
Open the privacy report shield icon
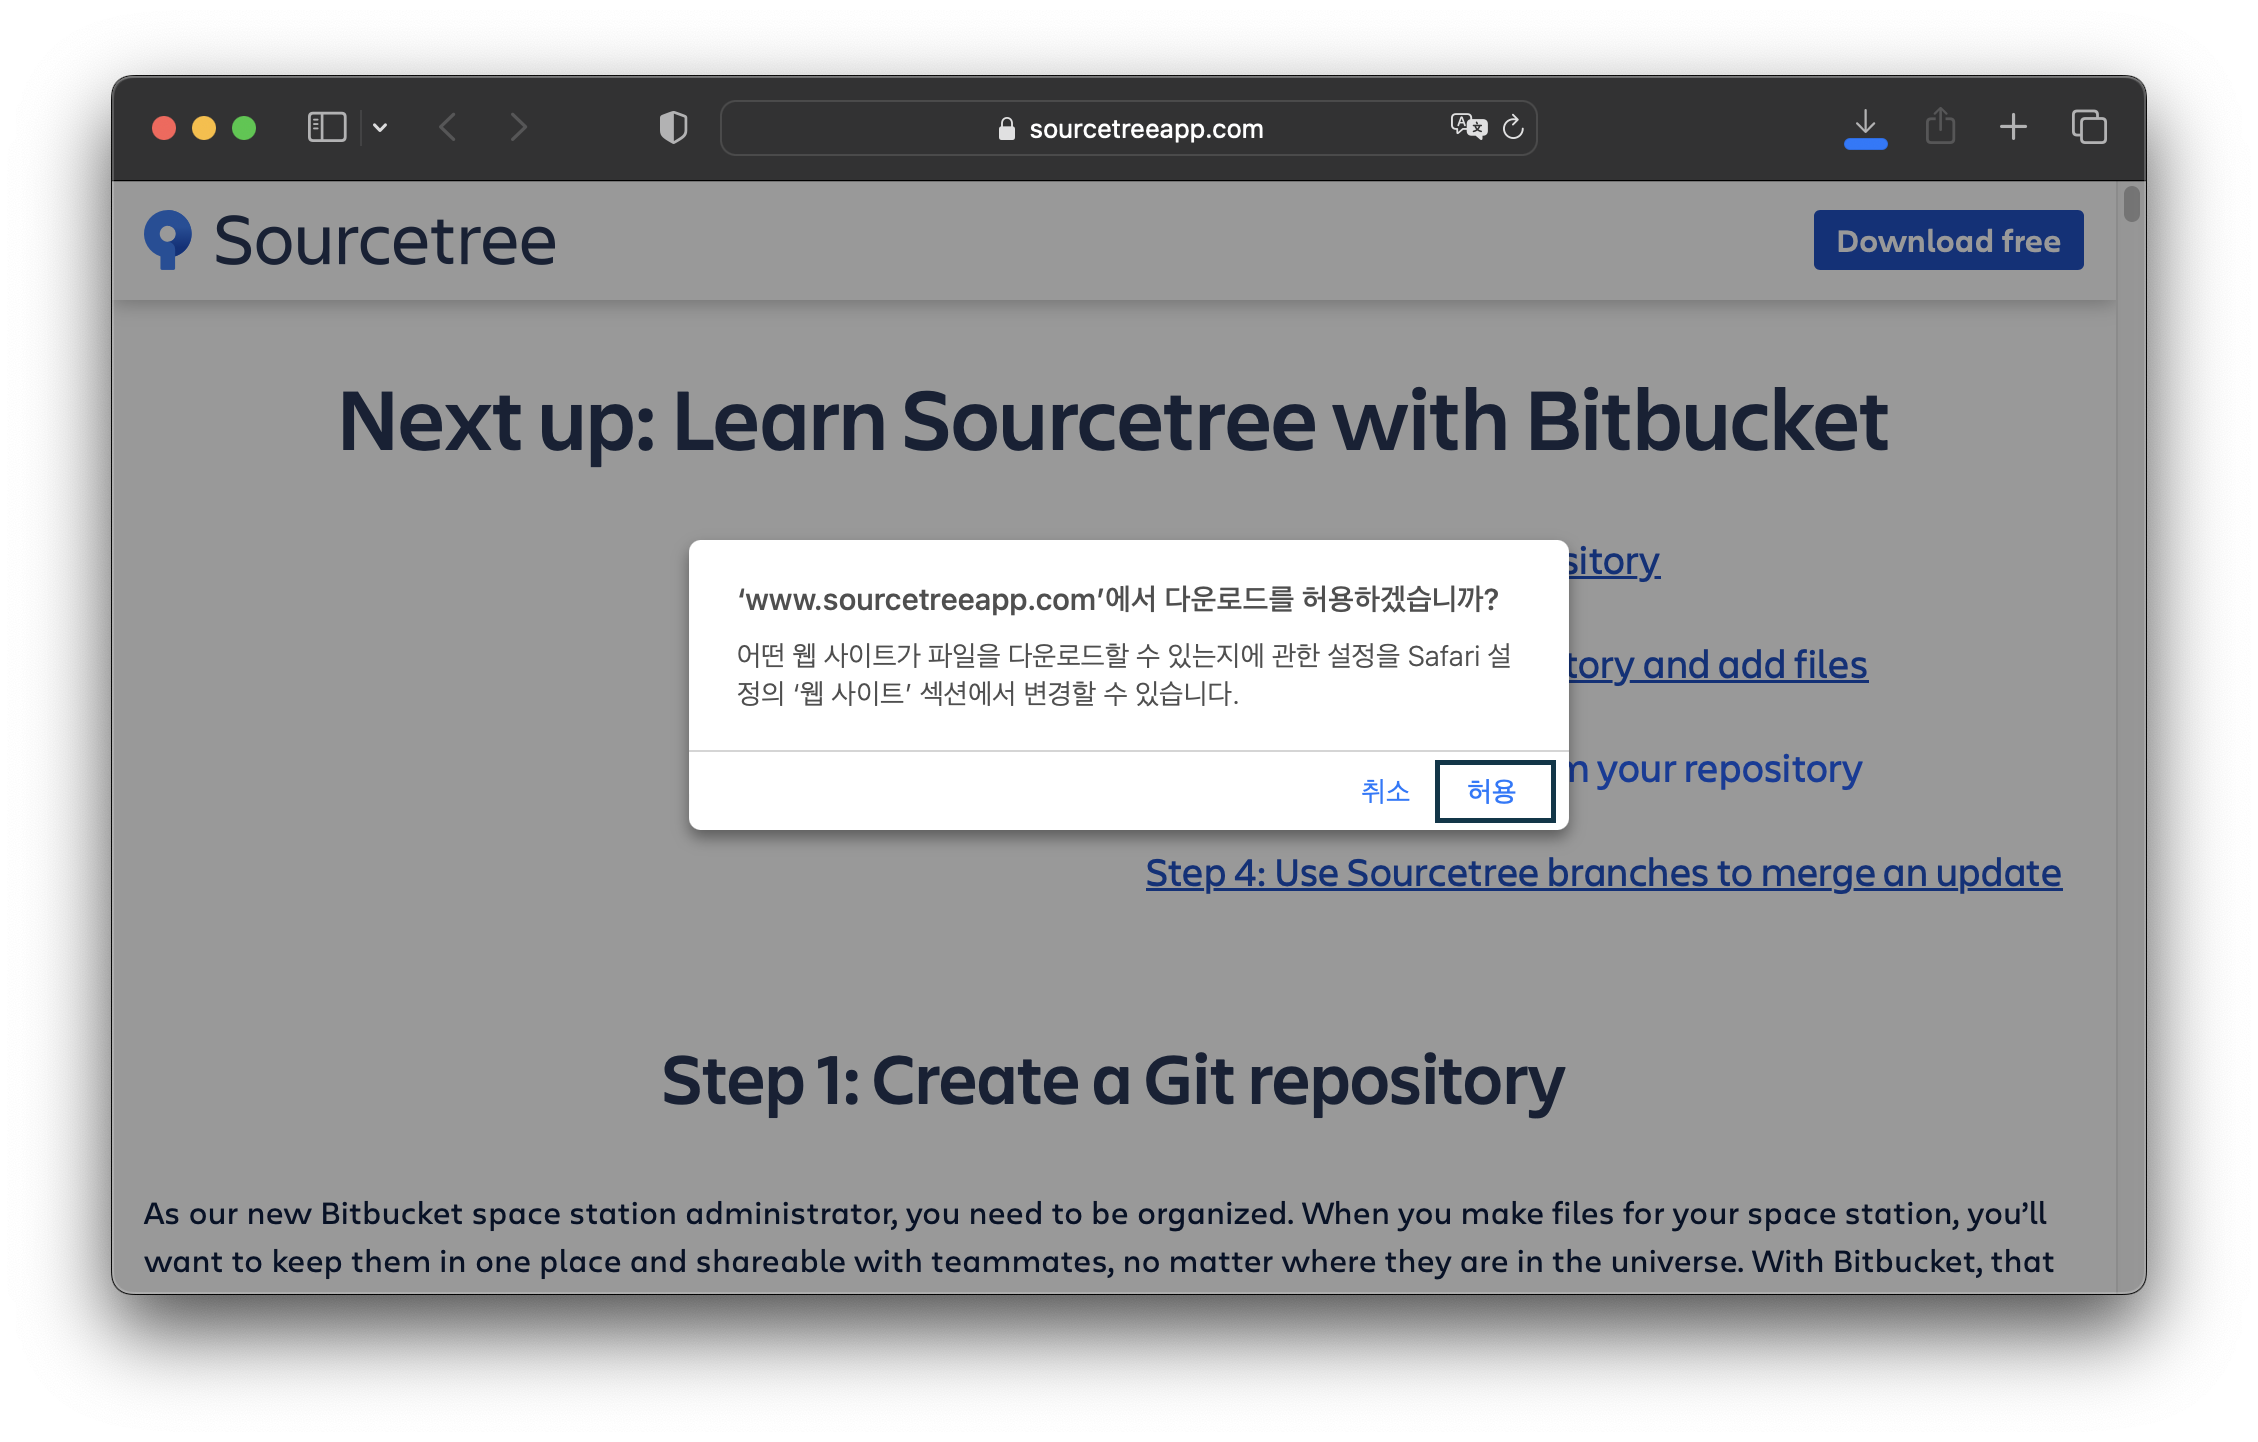coord(673,128)
